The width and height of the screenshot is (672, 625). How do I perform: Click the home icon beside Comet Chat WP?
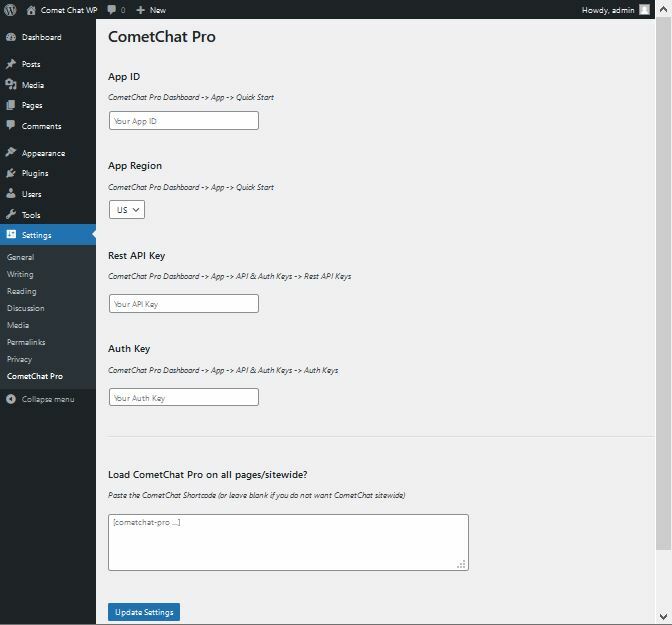31,10
